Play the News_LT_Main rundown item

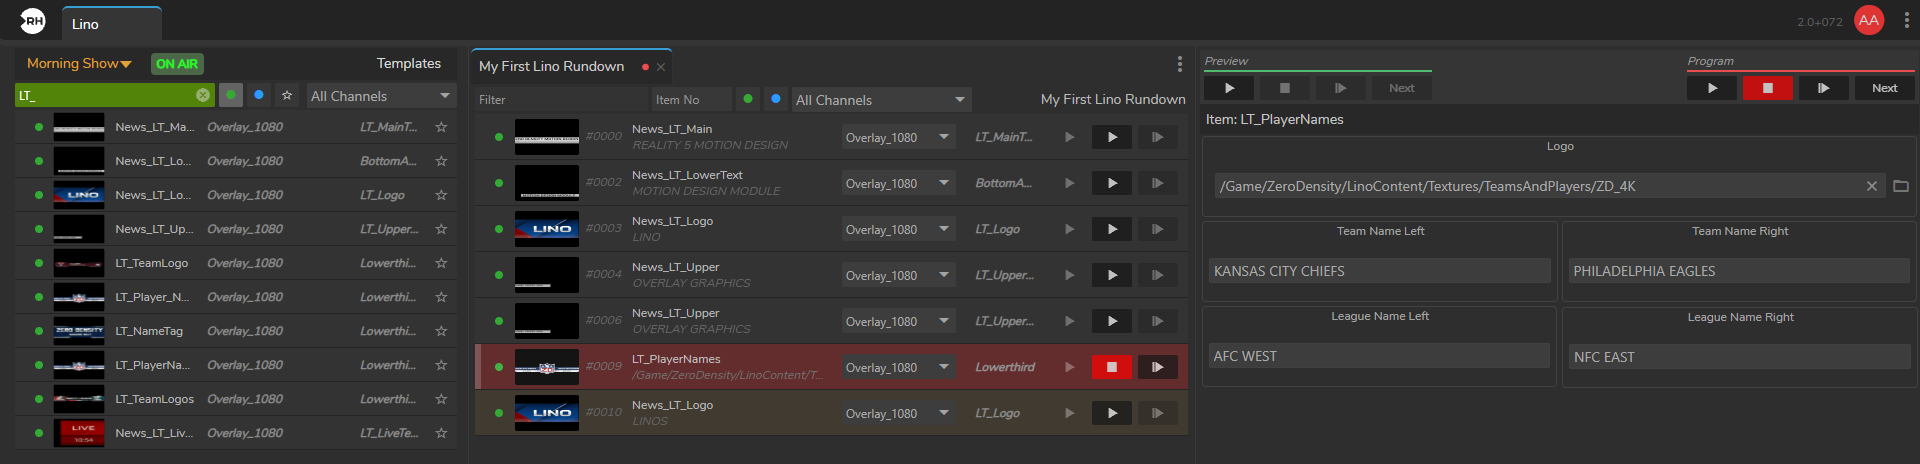pos(1111,137)
